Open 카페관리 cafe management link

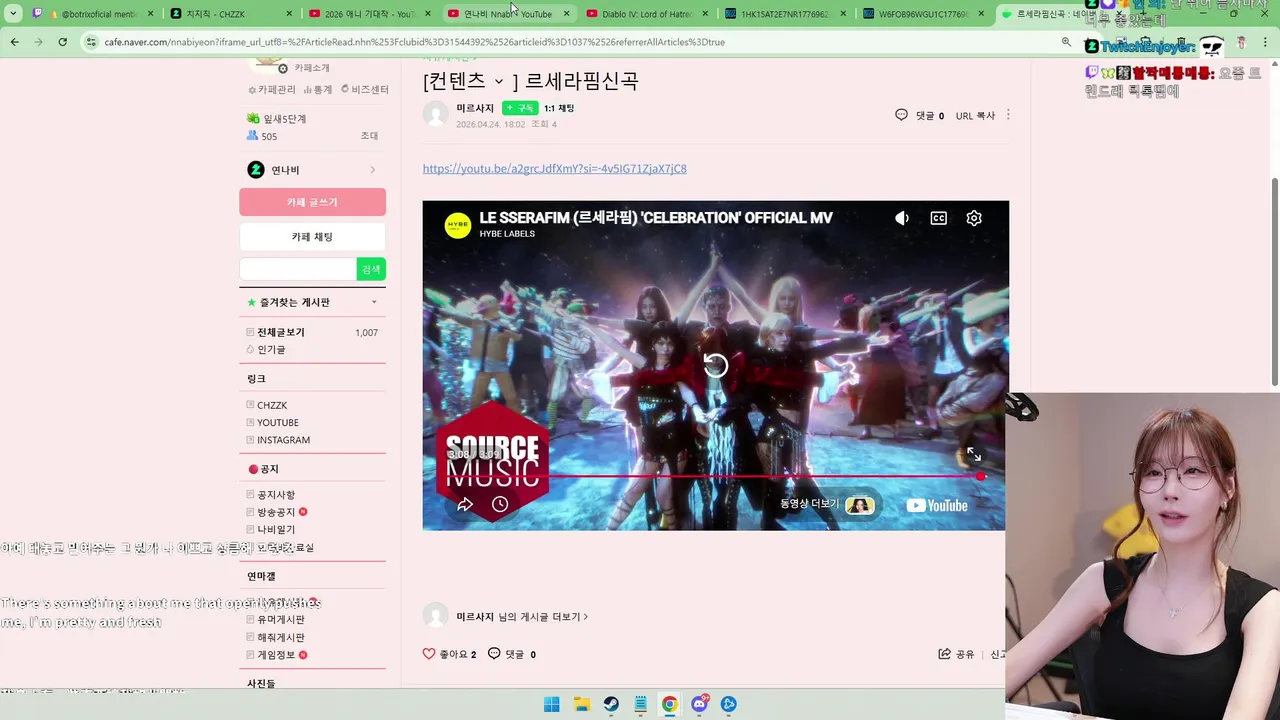[x=272, y=89]
